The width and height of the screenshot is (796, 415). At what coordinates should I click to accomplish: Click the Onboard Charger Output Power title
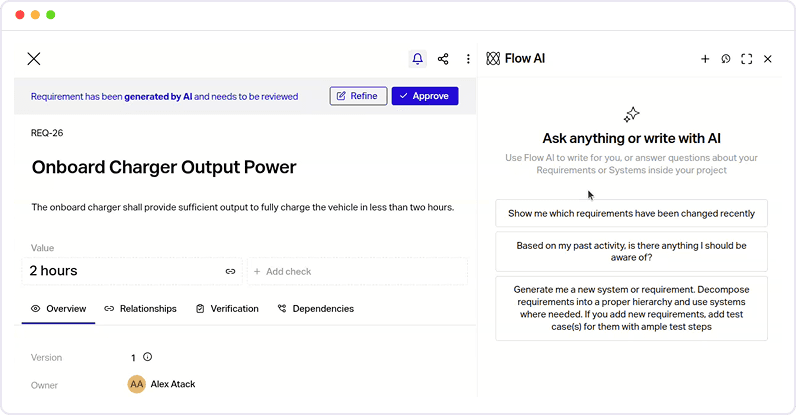[164, 167]
